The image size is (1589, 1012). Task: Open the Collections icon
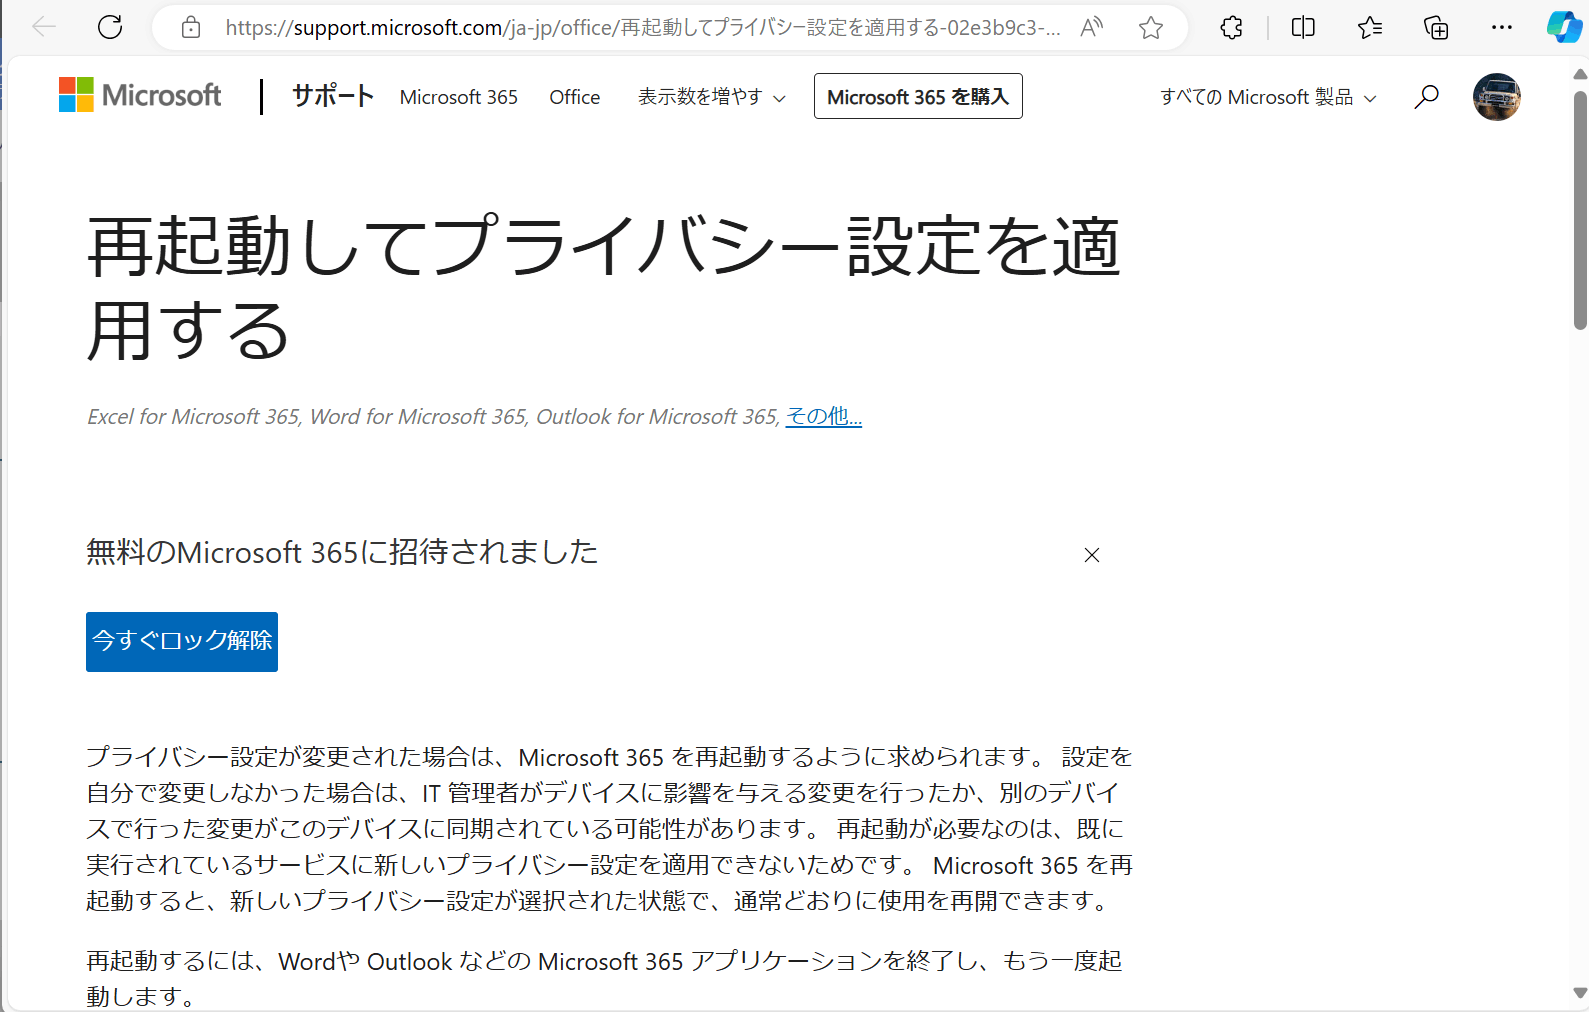(x=1436, y=28)
